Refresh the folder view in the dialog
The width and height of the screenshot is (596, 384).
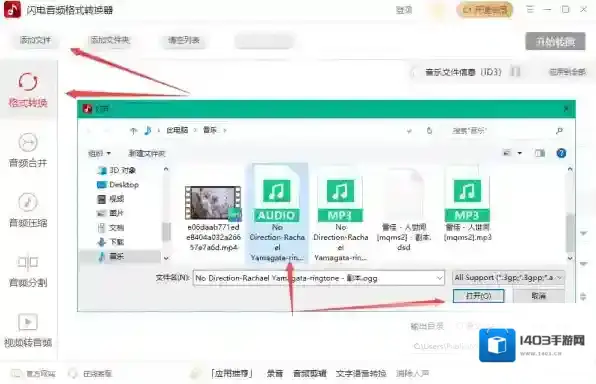[x=430, y=131]
